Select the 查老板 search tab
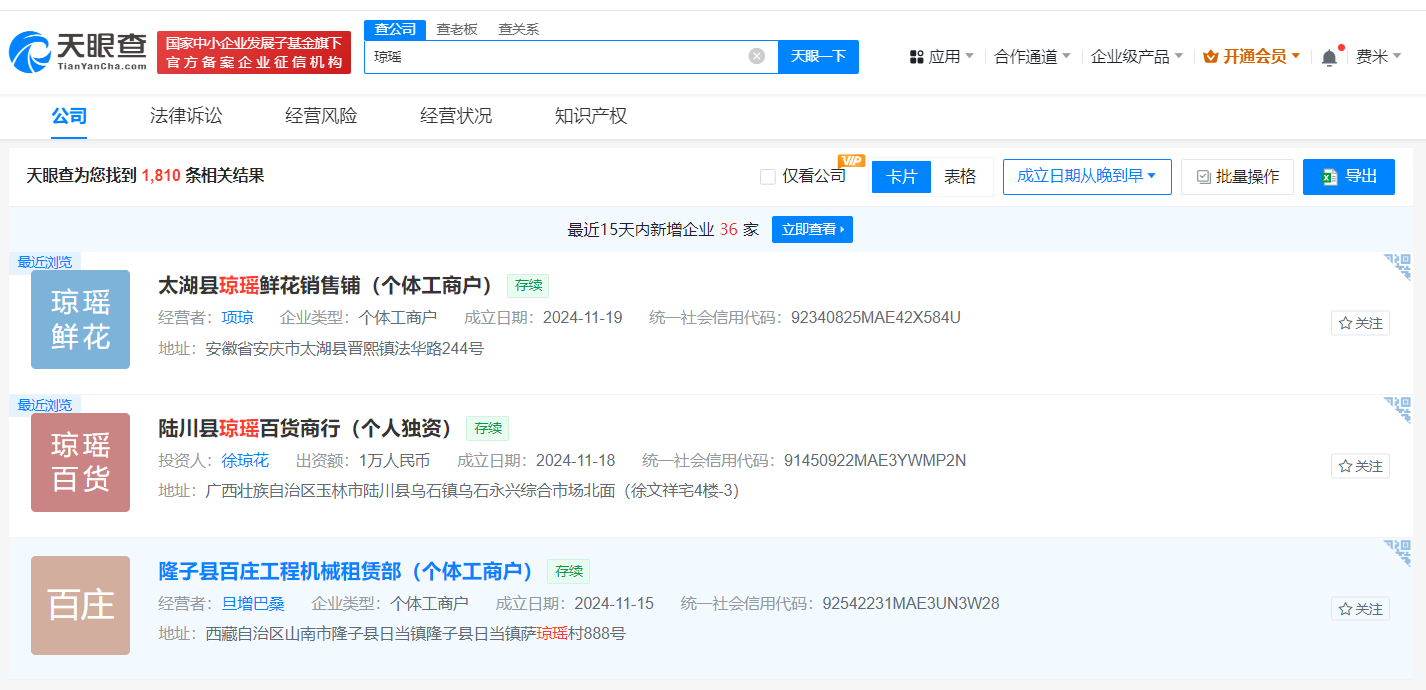The height and width of the screenshot is (690, 1426). 457,29
